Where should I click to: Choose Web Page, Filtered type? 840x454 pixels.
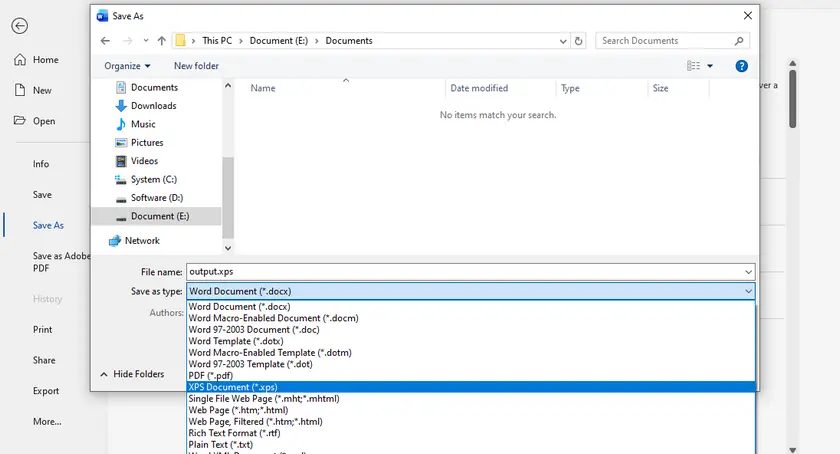coord(471,422)
